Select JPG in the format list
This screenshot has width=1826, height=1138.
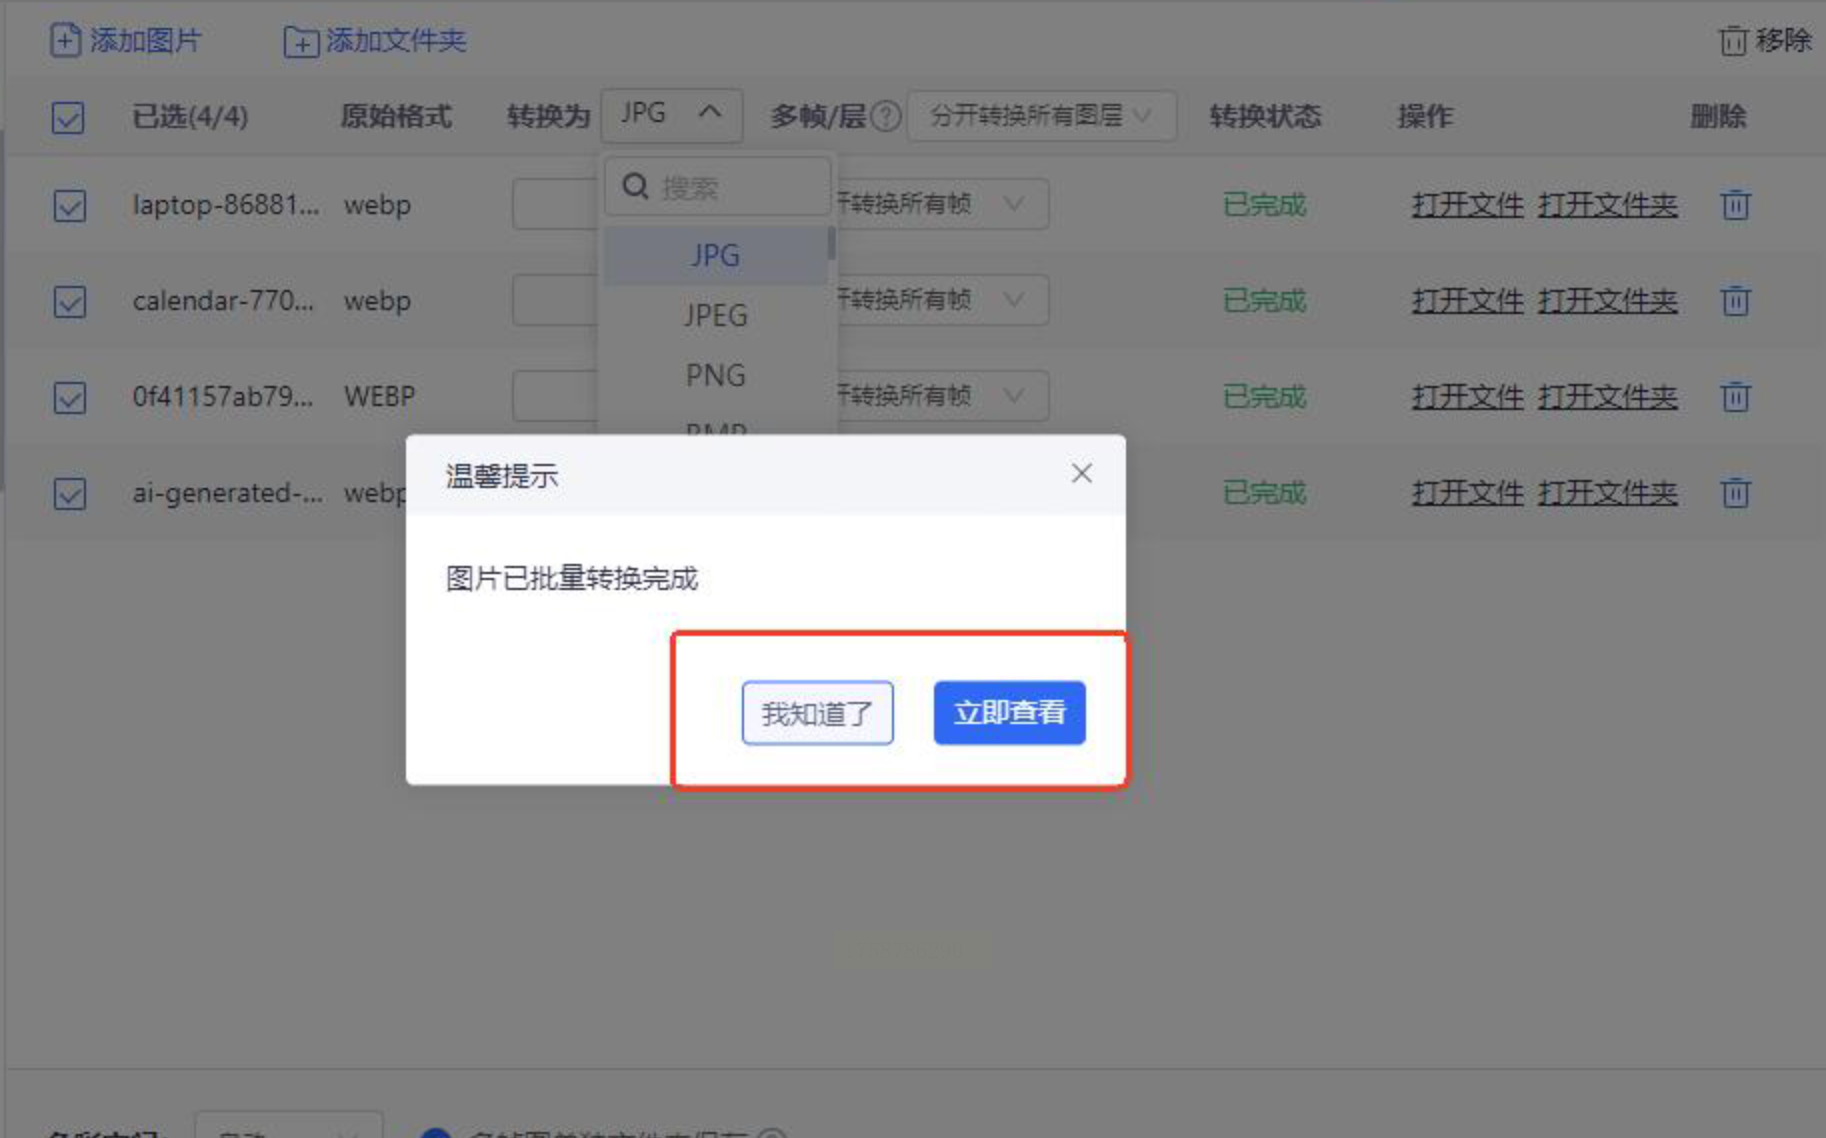pos(715,256)
